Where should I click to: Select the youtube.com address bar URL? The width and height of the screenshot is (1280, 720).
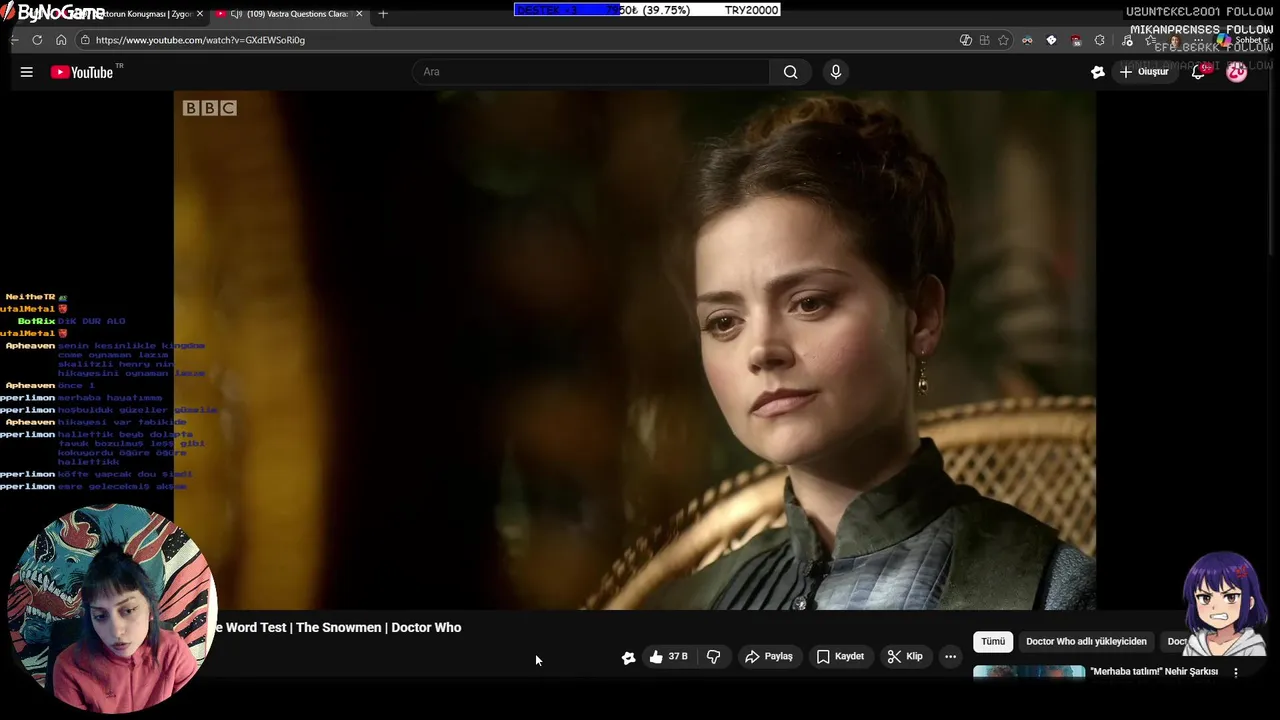pyautogui.click(x=200, y=40)
